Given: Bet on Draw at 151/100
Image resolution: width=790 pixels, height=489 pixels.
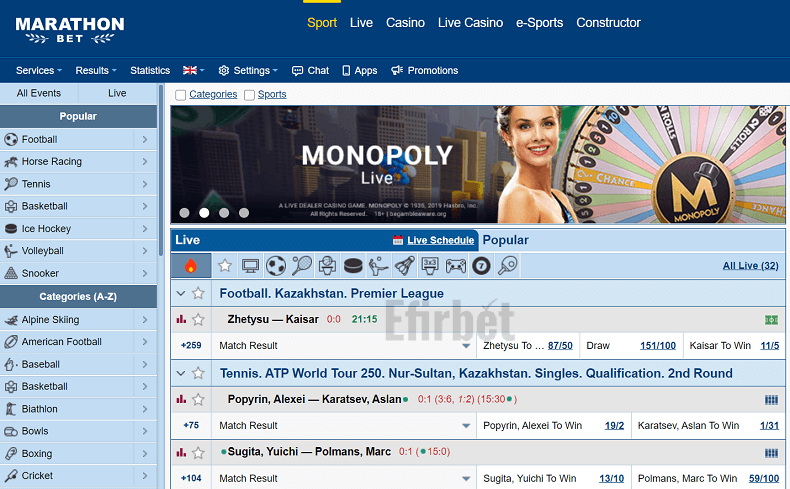Looking at the screenshot, I should (x=657, y=345).
